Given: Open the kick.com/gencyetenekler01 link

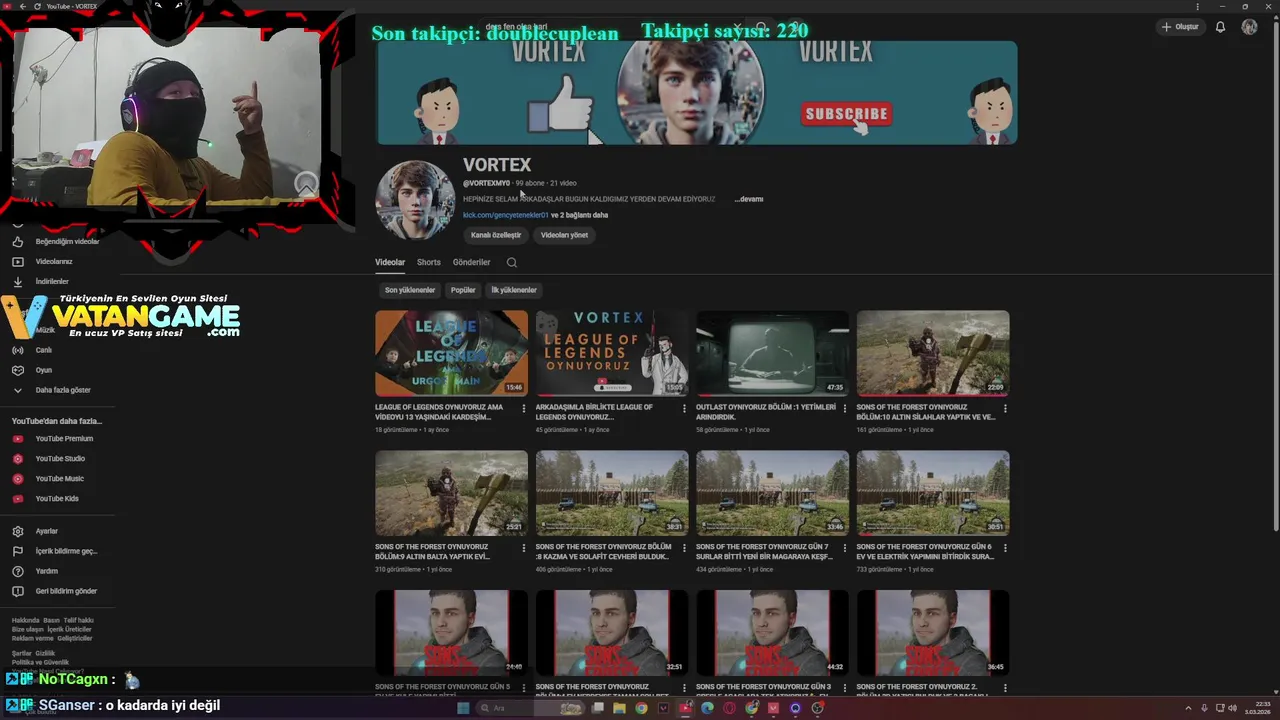Looking at the screenshot, I should [505, 215].
